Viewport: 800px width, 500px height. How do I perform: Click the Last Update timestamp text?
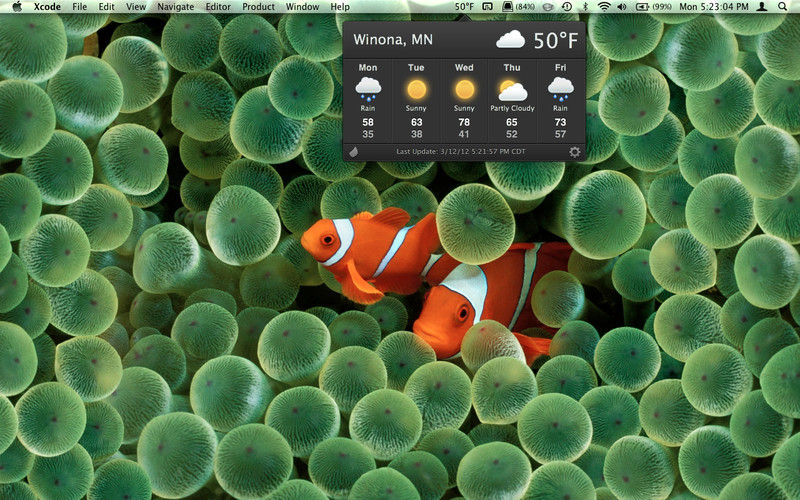coord(461,152)
